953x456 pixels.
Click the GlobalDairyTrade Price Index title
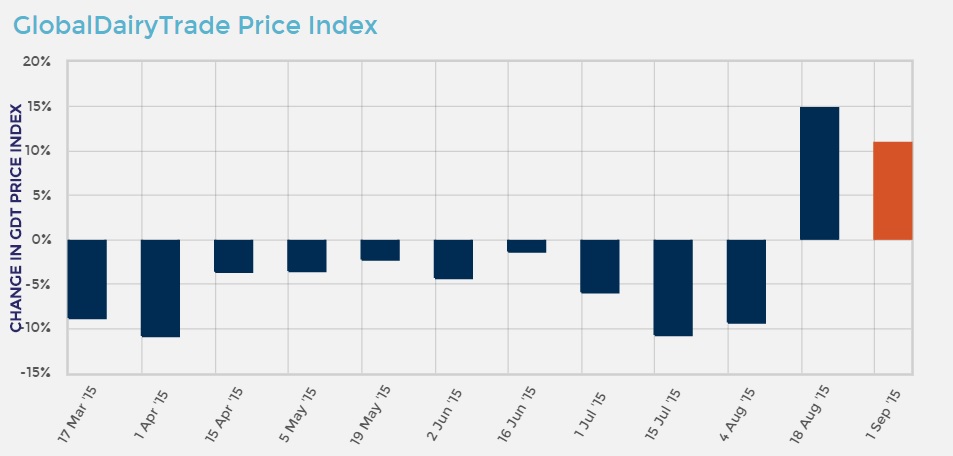pos(196,26)
